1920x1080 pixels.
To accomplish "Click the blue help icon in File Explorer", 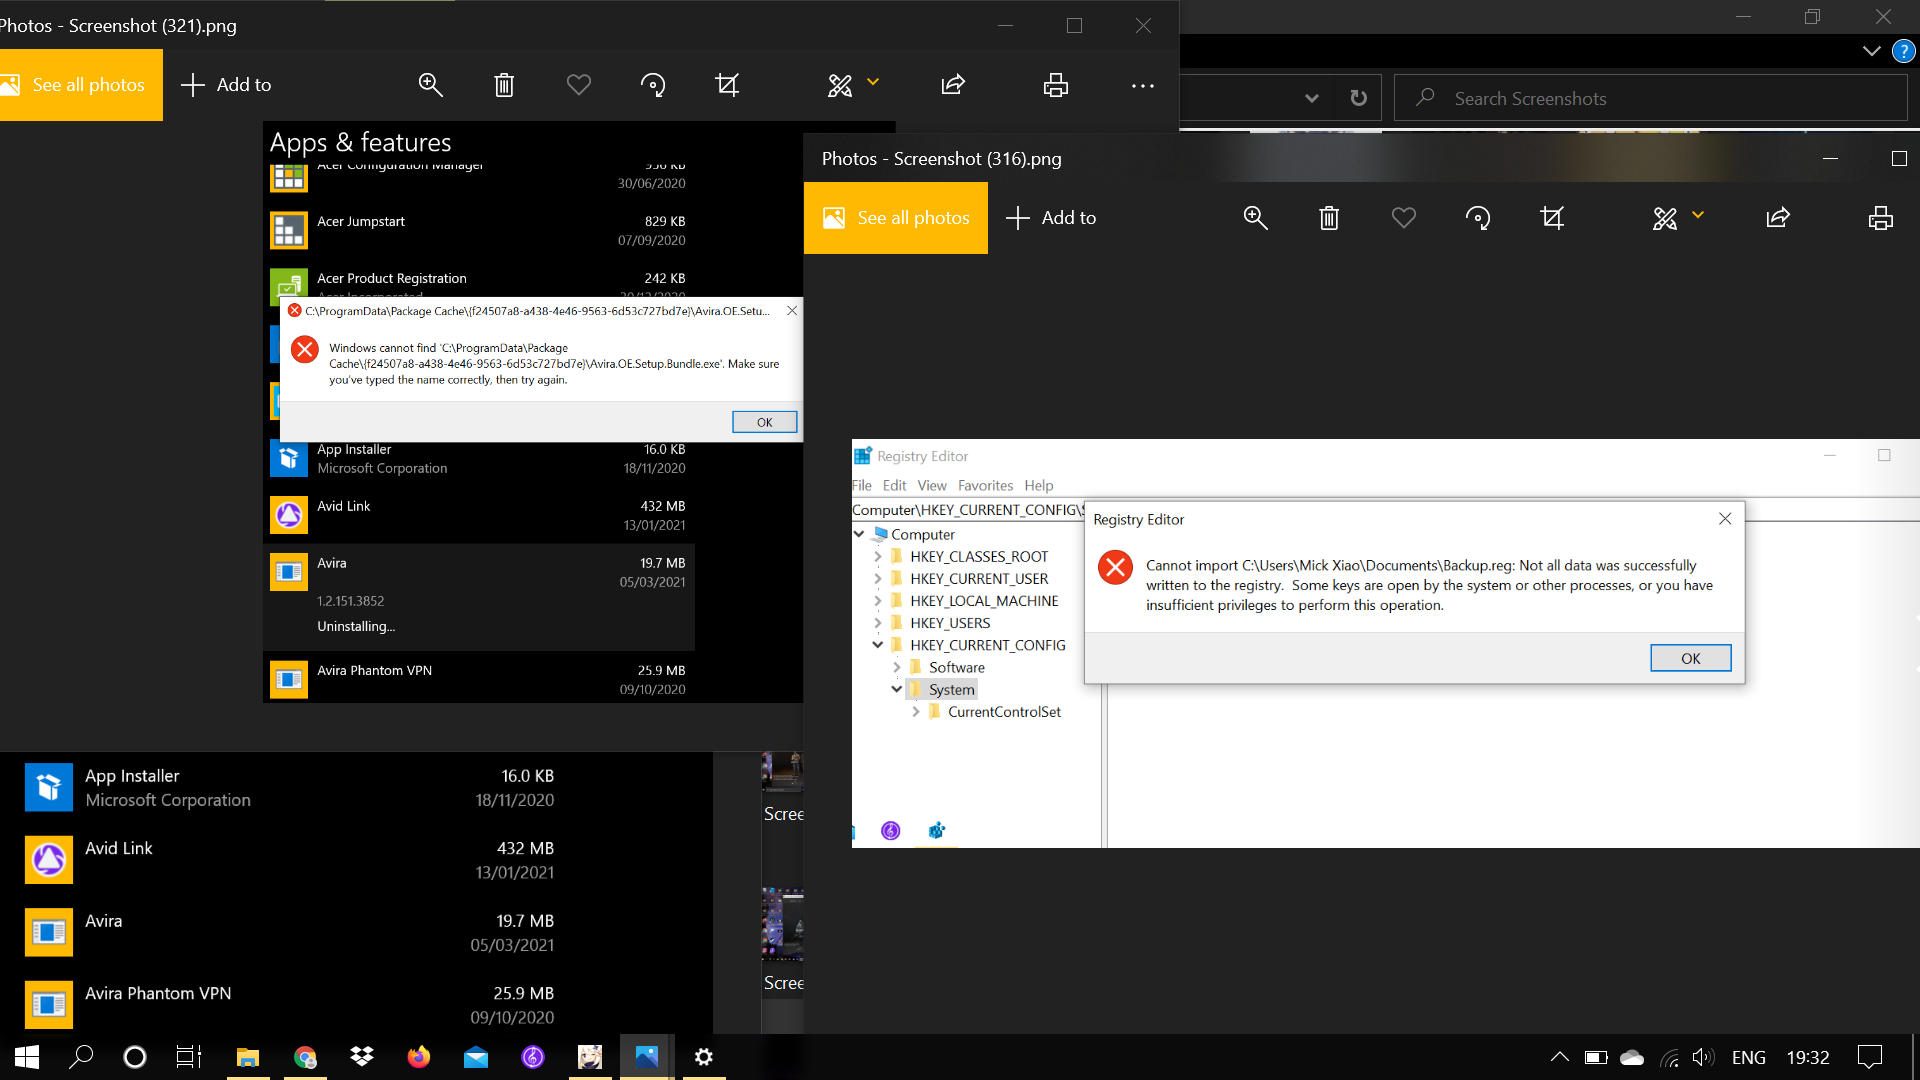I will pyautogui.click(x=1904, y=51).
